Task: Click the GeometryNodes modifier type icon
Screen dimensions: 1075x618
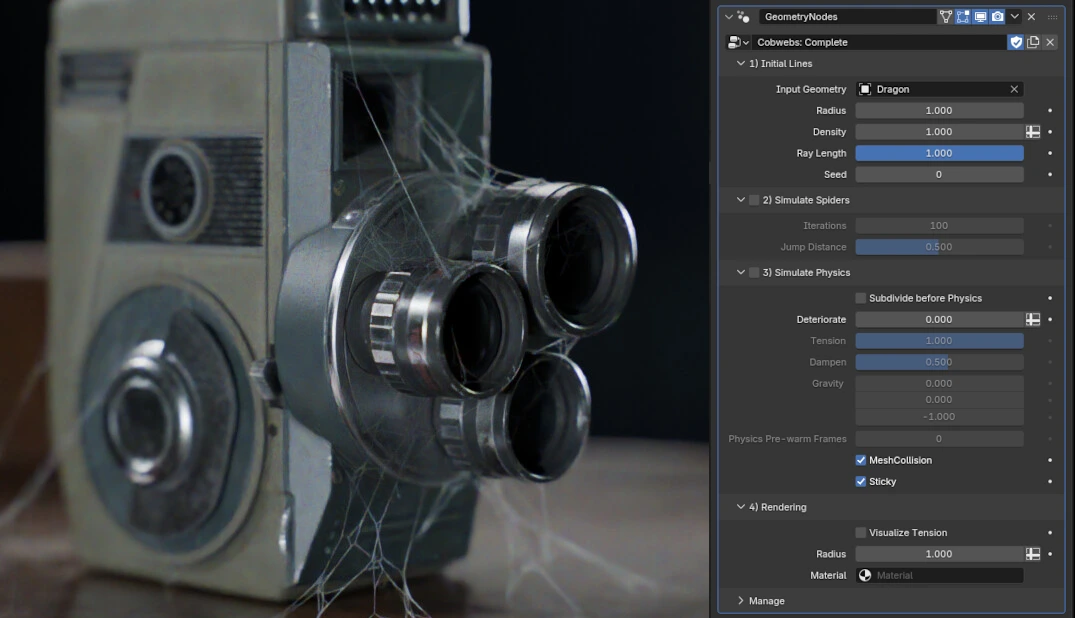Action: point(744,16)
